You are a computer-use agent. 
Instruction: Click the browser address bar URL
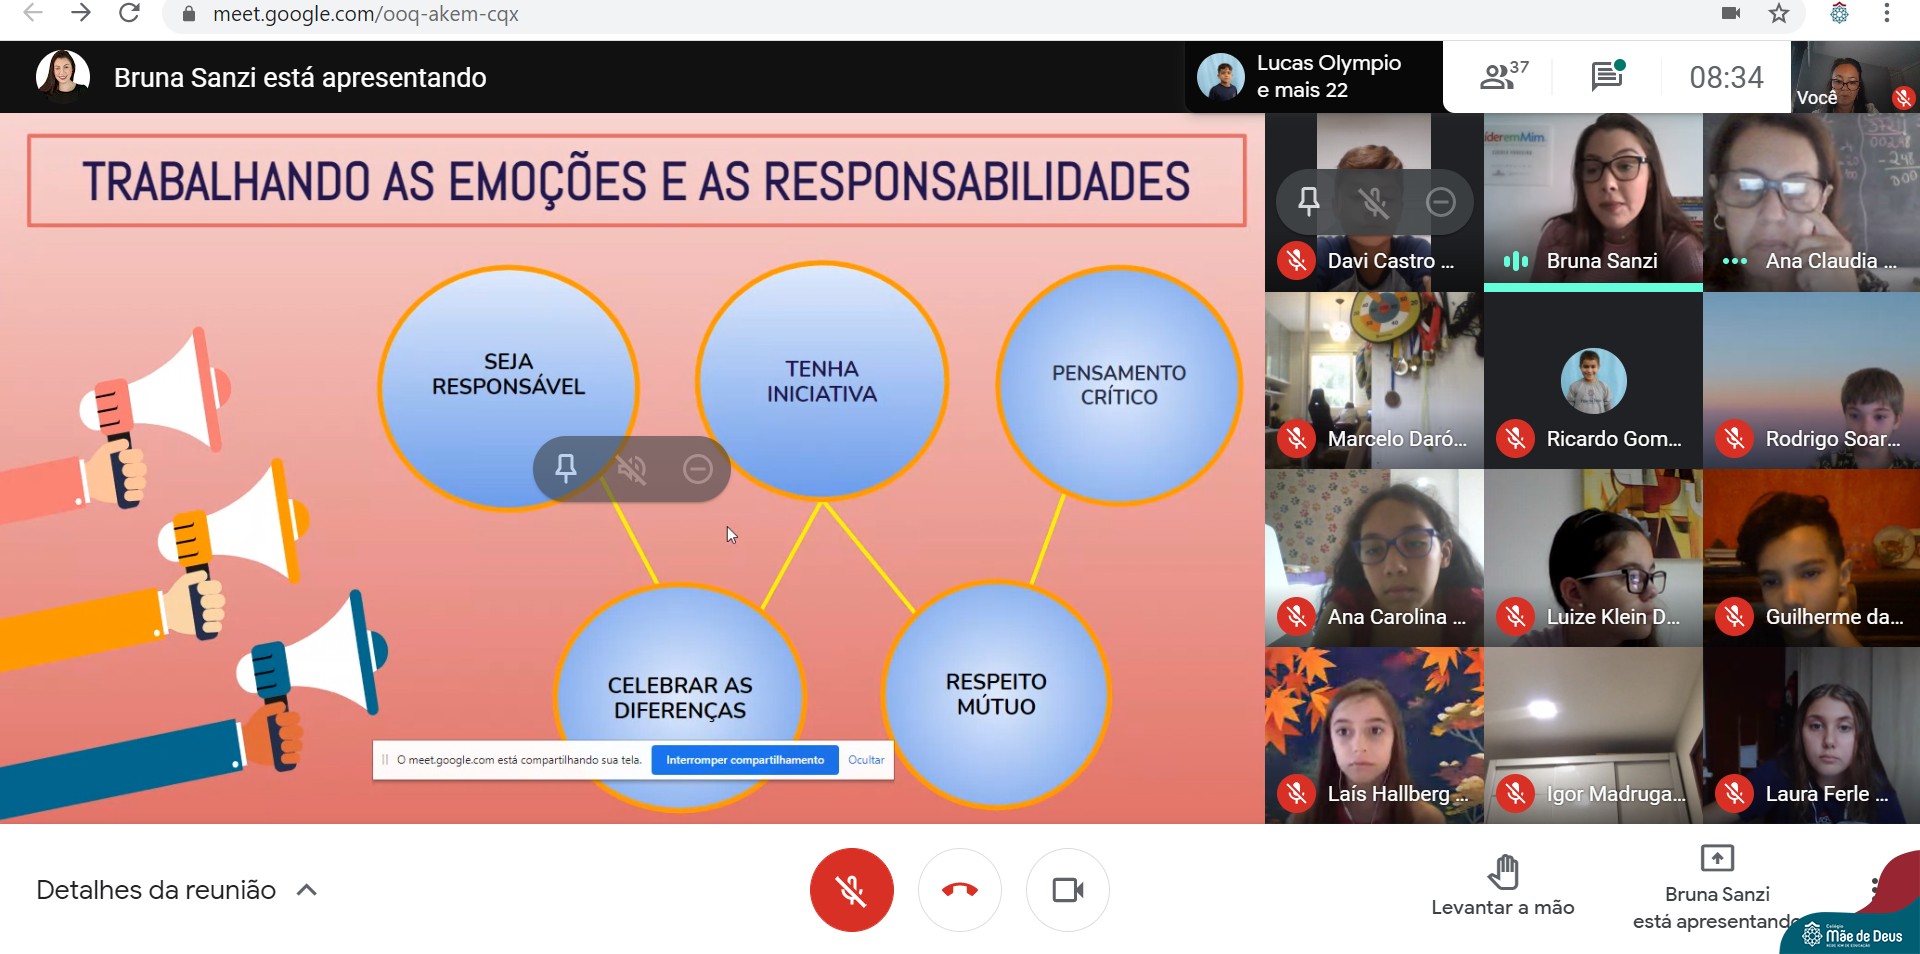365,14
